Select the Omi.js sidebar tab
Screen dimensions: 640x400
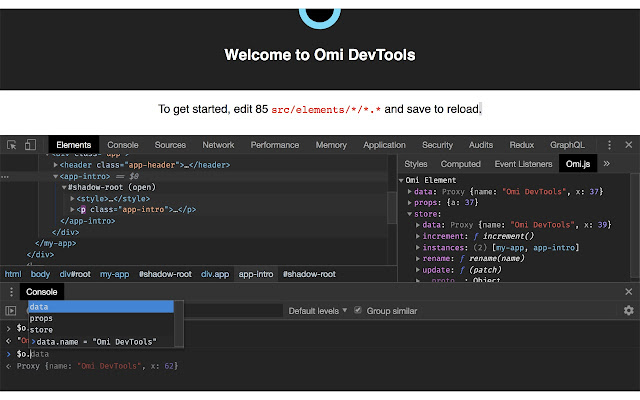coord(578,164)
